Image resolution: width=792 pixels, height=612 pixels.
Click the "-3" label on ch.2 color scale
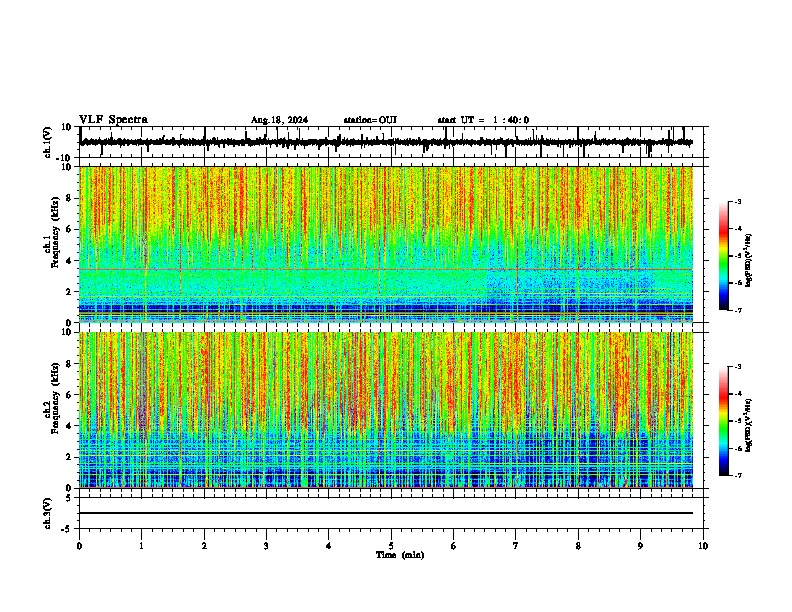pyautogui.click(x=737, y=367)
